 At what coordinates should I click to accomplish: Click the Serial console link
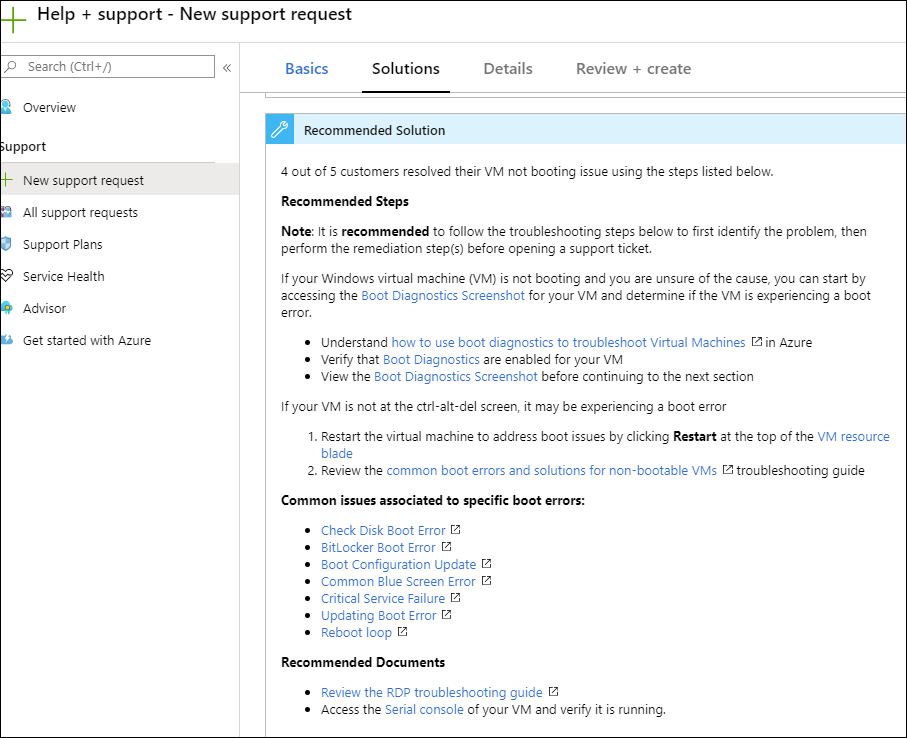pyautogui.click(x=424, y=709)
